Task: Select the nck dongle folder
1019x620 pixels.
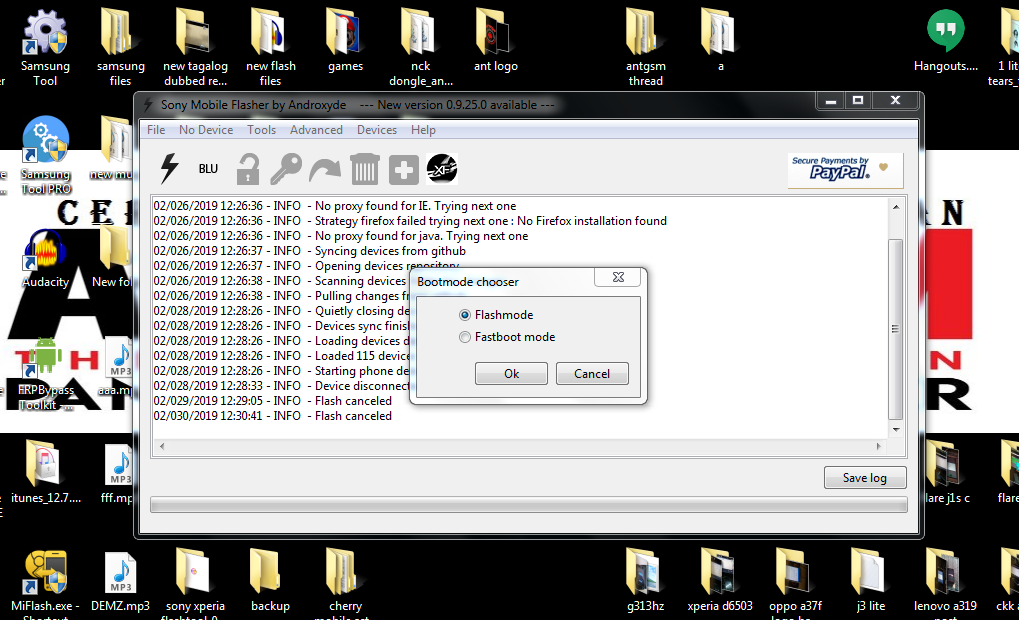Action: [x=420, y=48]
